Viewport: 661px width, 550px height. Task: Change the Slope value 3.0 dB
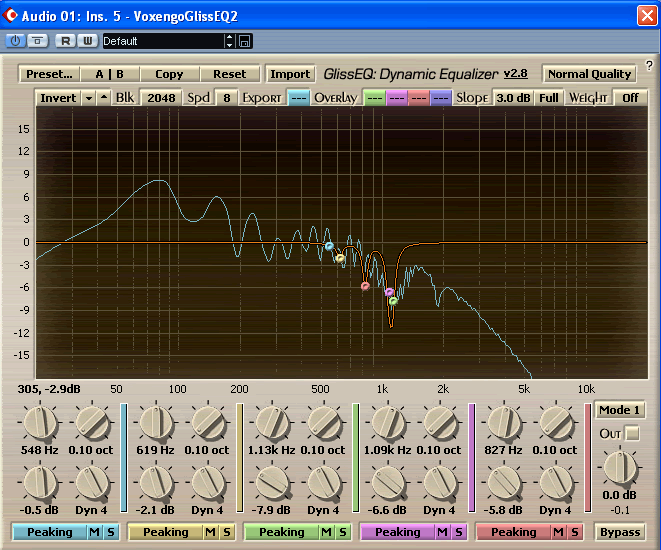pyautogui.click(x=513, y=98)
